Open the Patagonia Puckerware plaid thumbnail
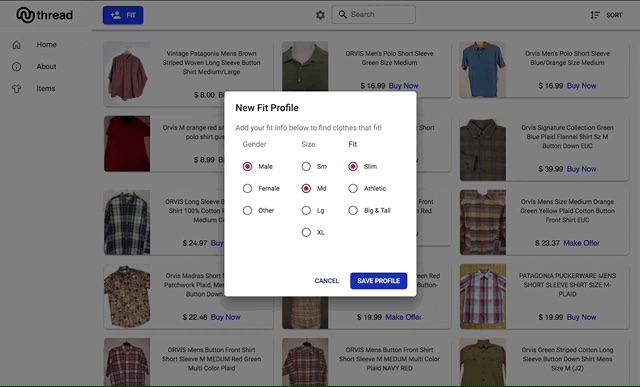 click(483, 296)
